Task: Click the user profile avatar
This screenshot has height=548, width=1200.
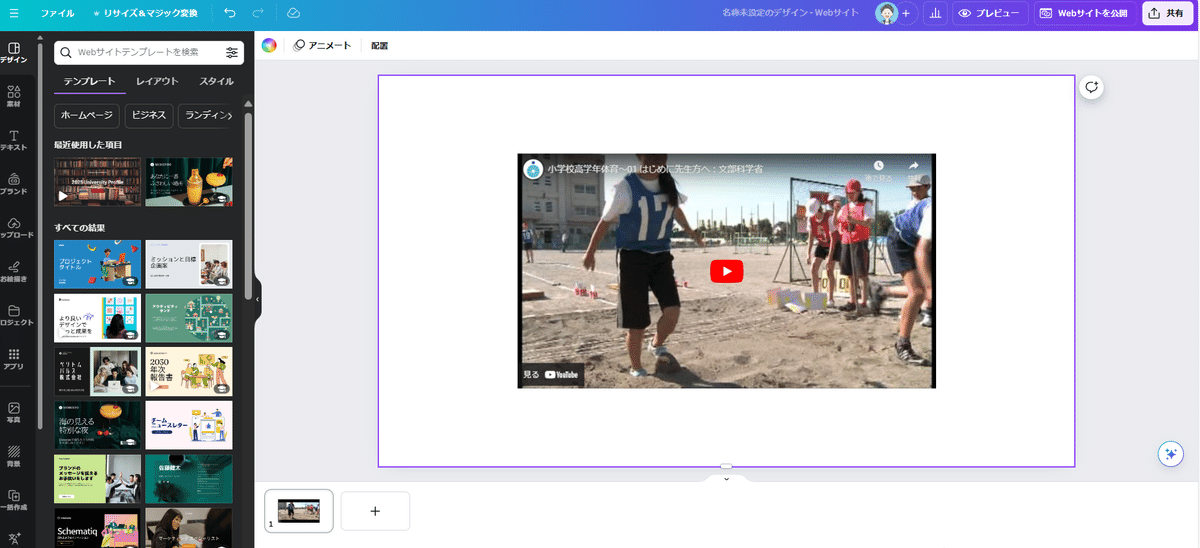Action: [887, 14]
